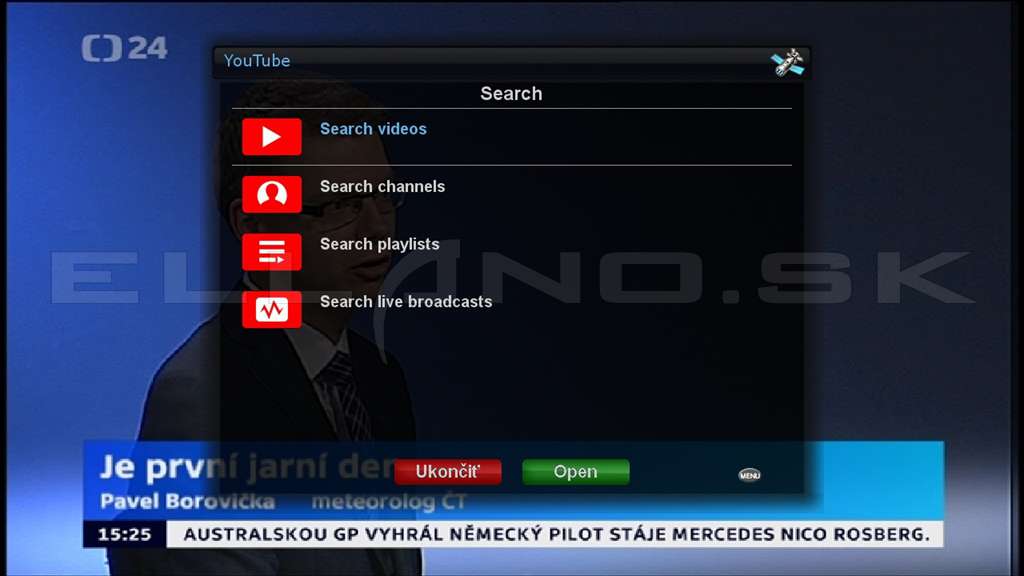Select the Search channels entry
This screenshot has height=576, width=1024.
(511, 194)
